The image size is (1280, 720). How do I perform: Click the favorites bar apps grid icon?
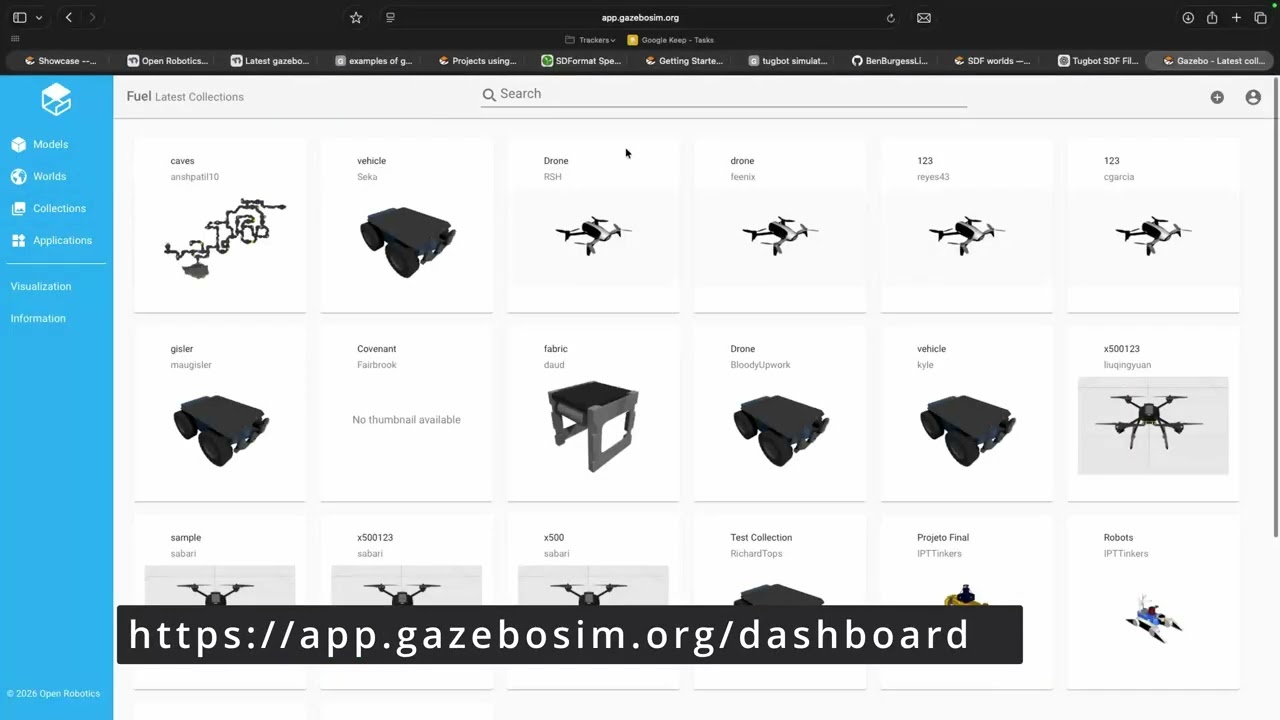coord(15,39)
